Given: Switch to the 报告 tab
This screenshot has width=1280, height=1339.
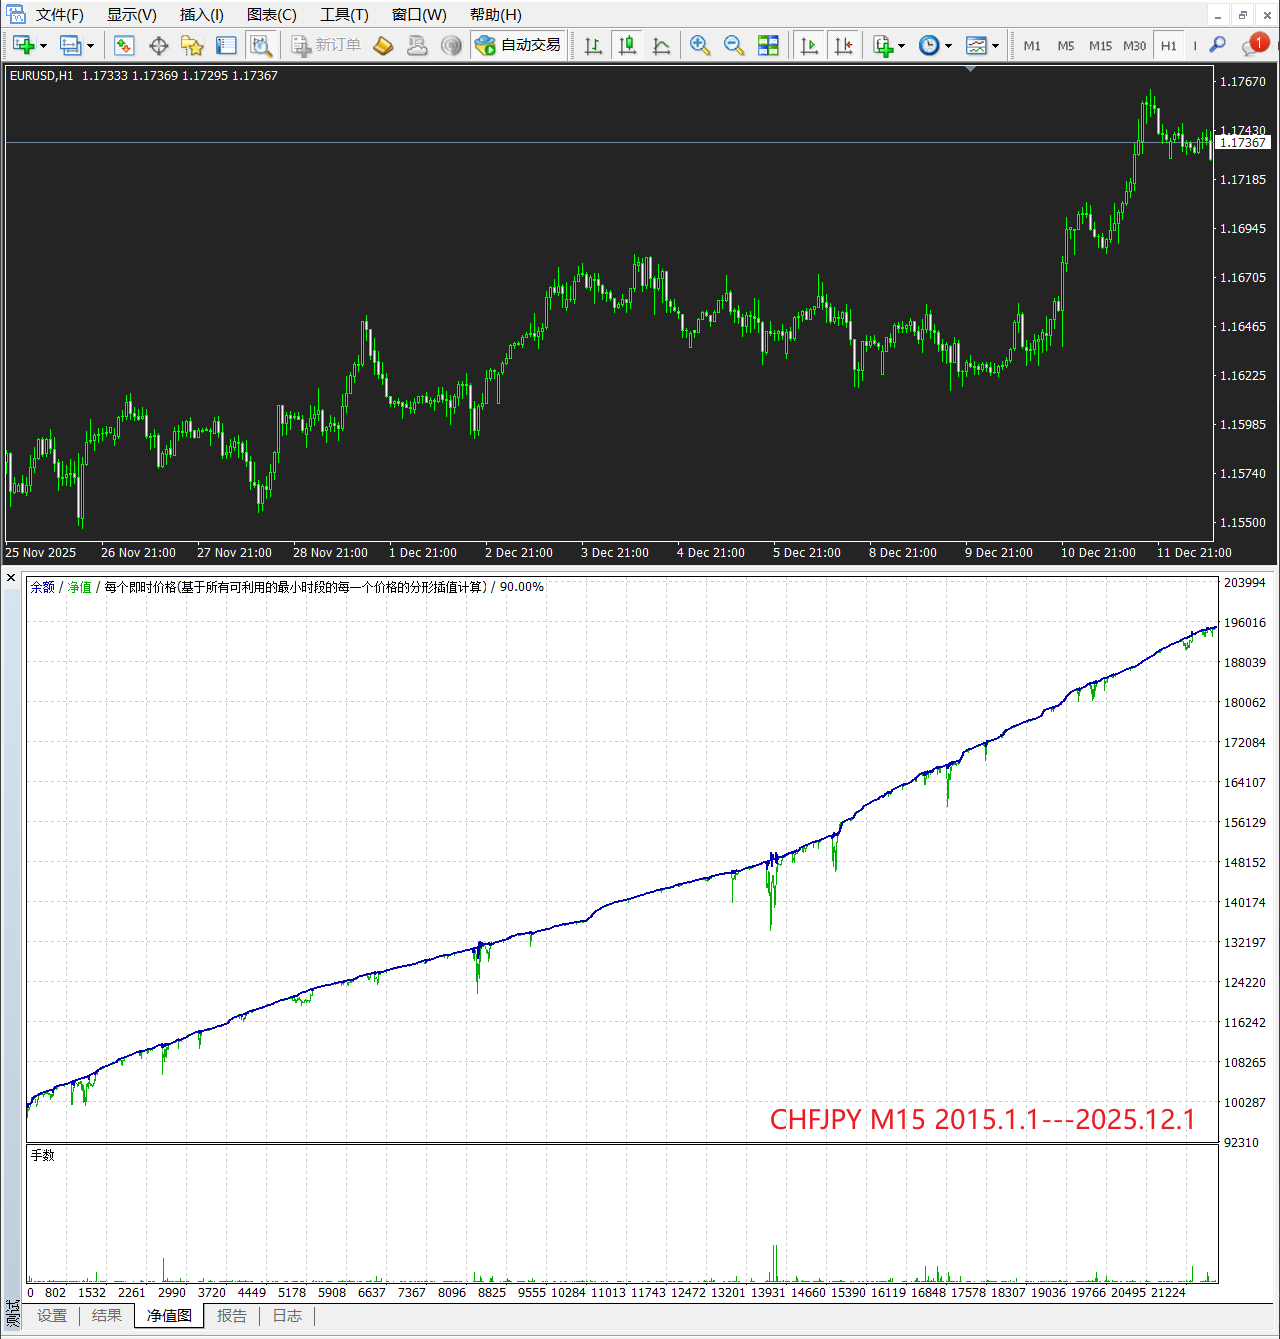Looking at the screenshot, I should 231,1316.
